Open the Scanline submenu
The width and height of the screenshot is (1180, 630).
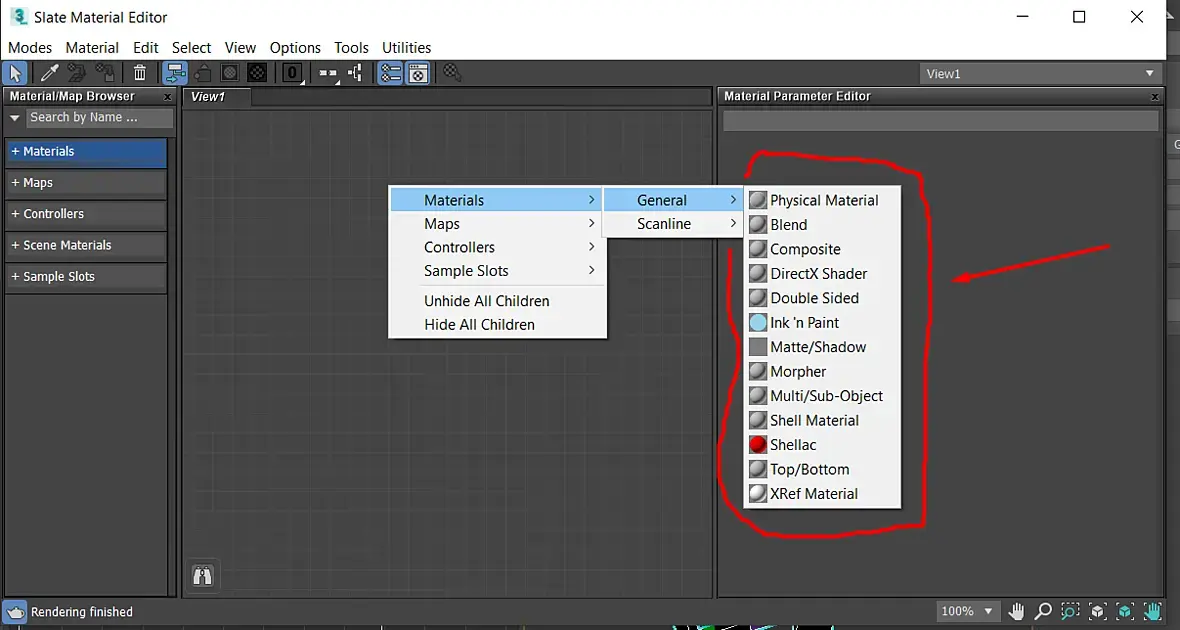(674, 224)
